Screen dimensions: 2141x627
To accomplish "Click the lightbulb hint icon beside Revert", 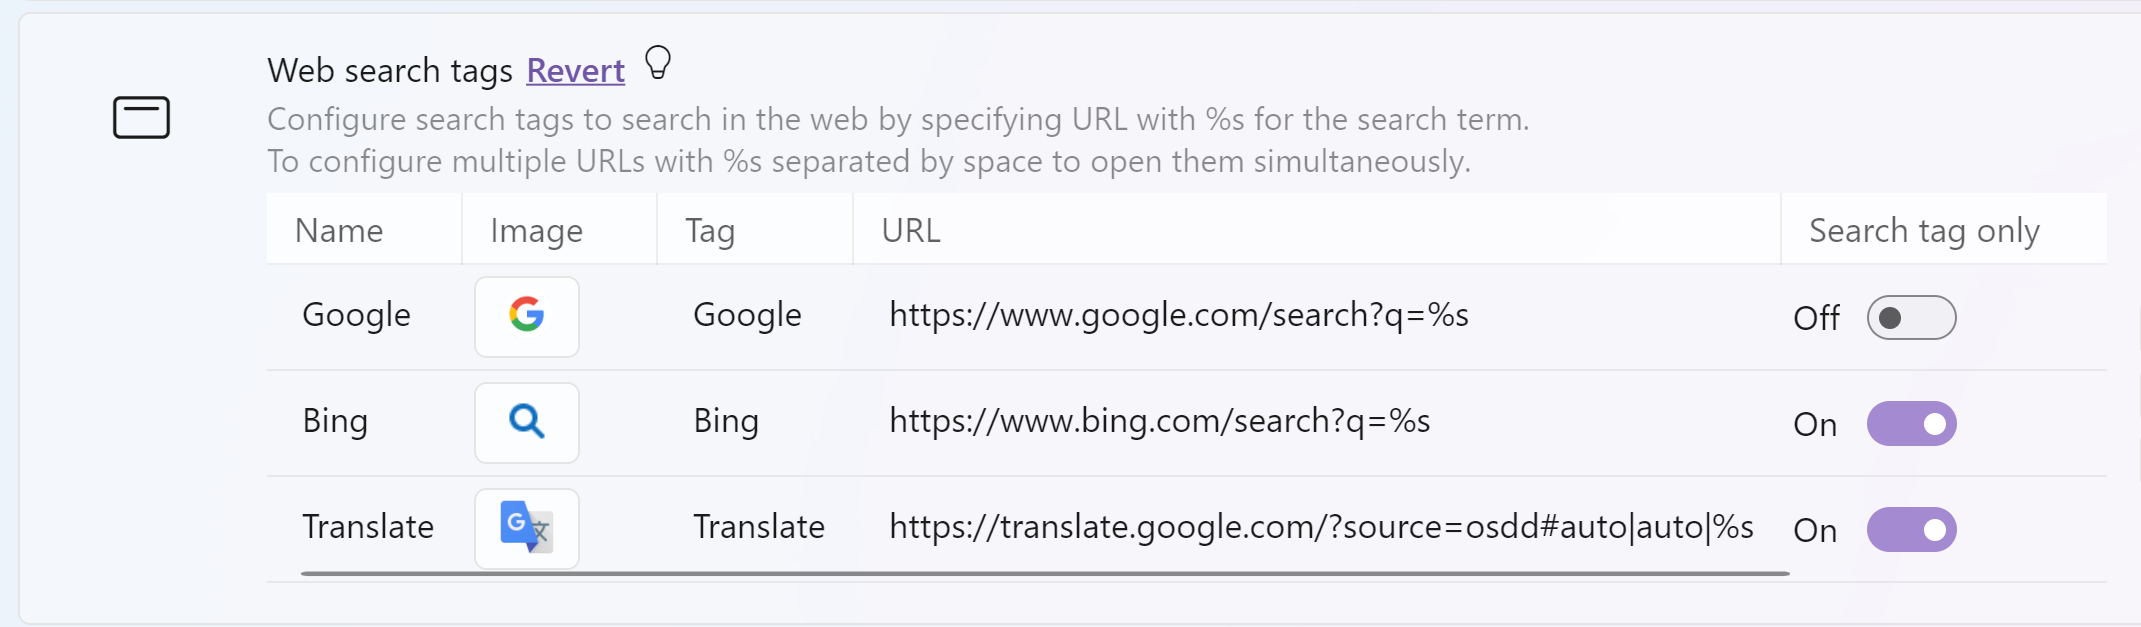I will click(x=657, y=64).
